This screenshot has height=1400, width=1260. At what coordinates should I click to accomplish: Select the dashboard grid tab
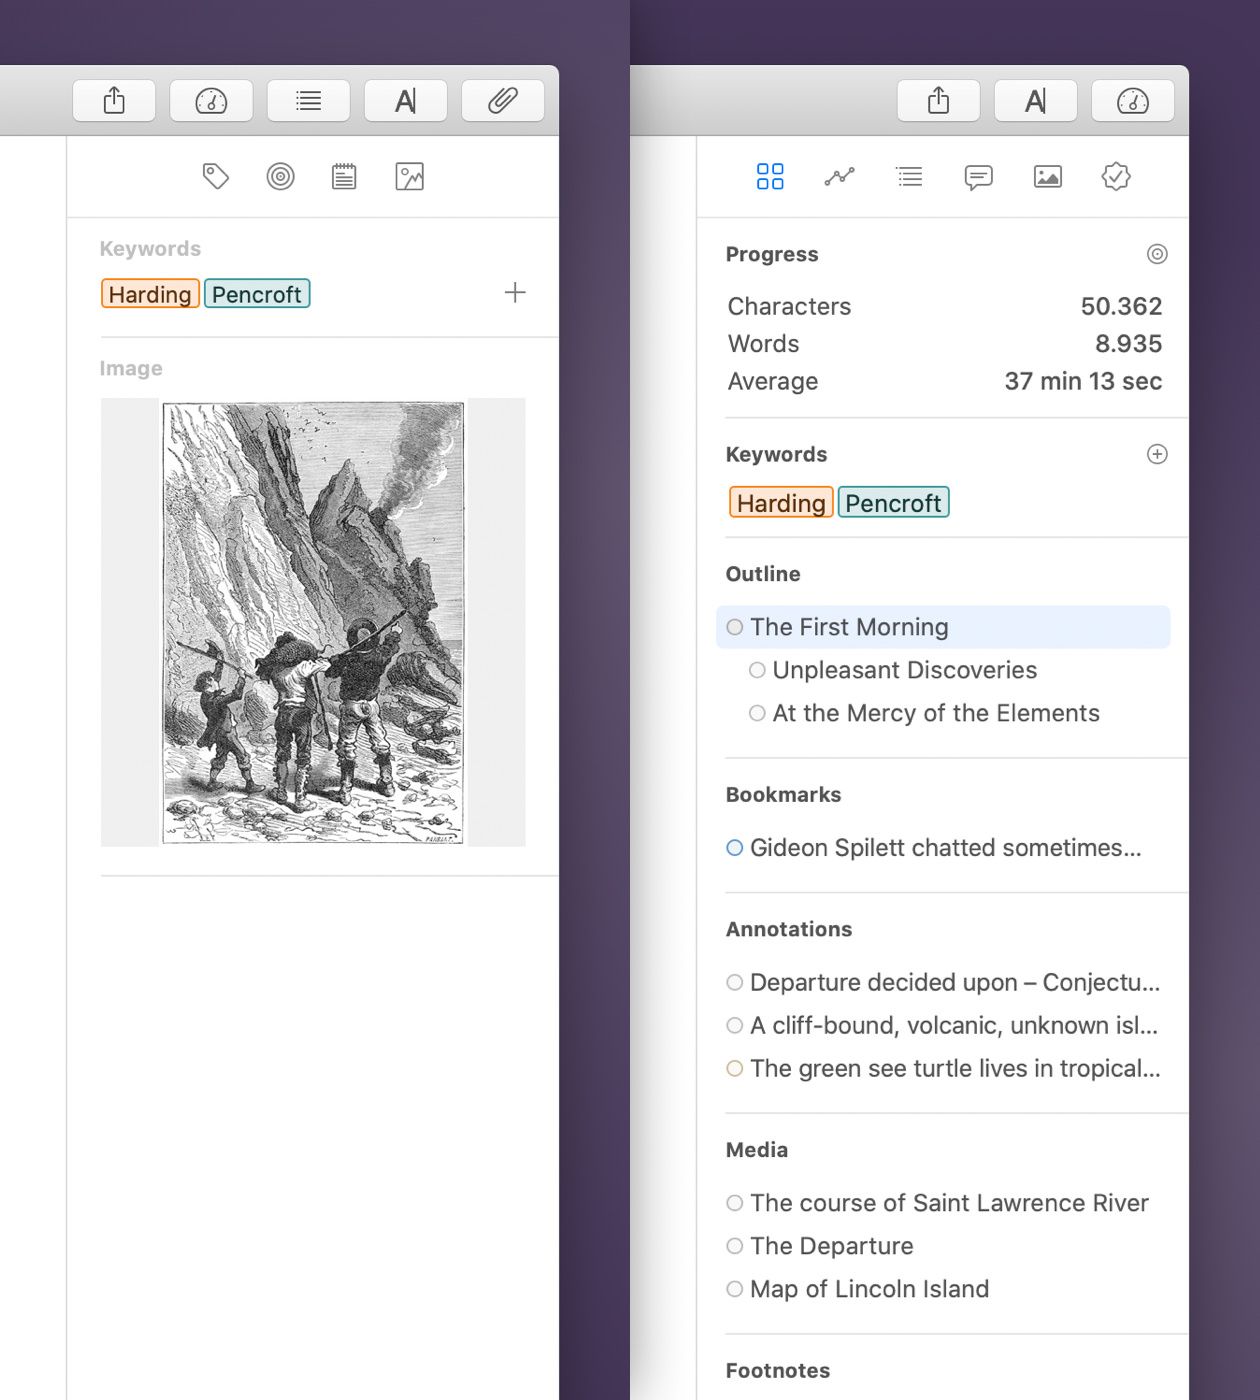[x=770, y=177]
